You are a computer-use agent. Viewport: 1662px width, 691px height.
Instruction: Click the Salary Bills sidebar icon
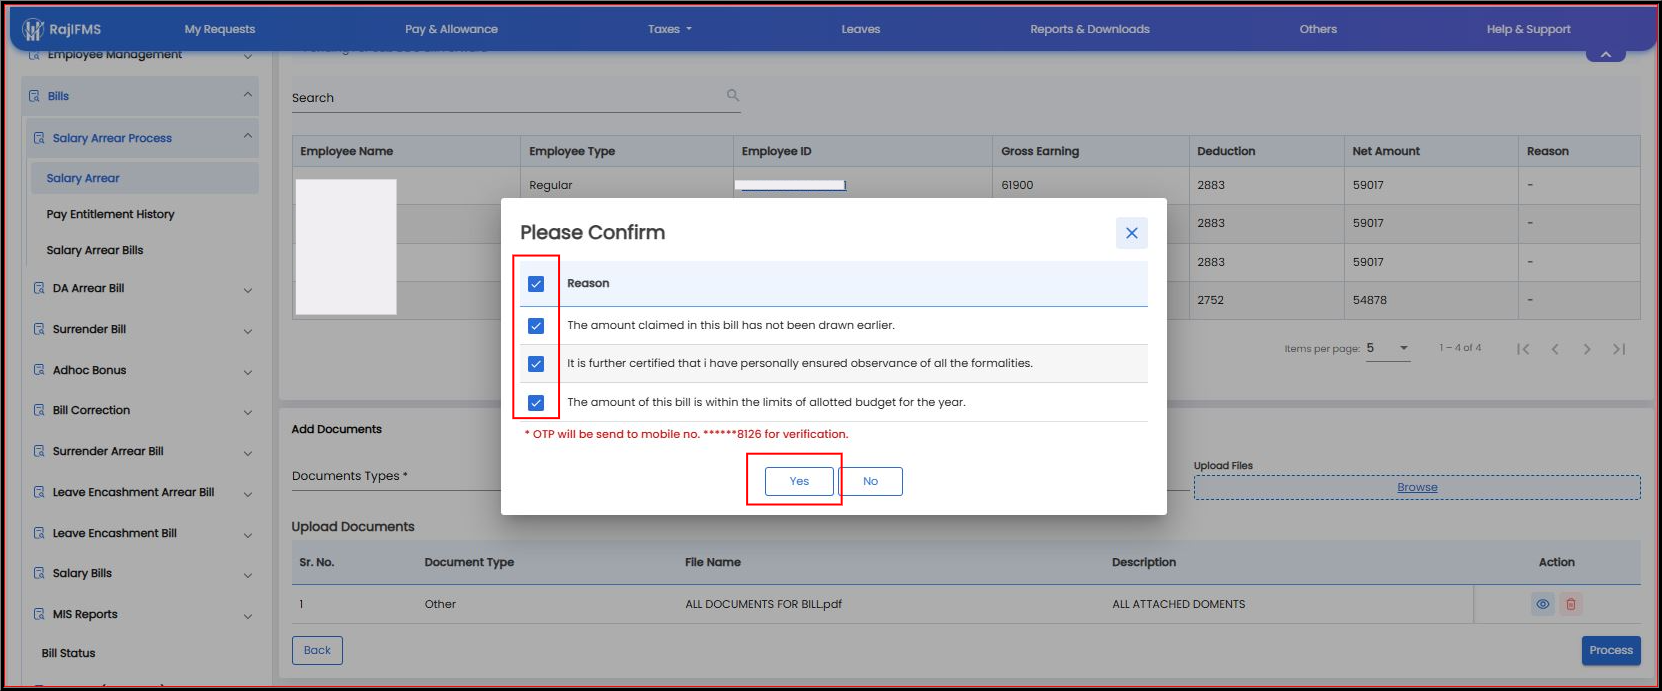(39, 573)
